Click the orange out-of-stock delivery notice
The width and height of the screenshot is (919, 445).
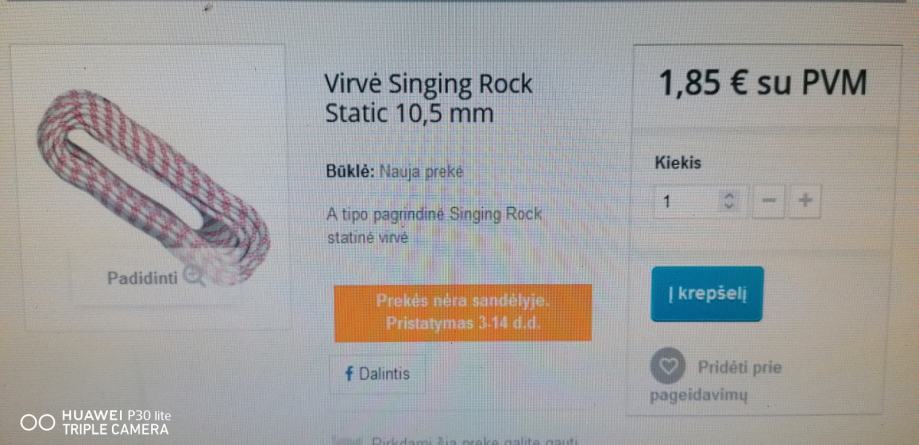(x=462, y=312)
